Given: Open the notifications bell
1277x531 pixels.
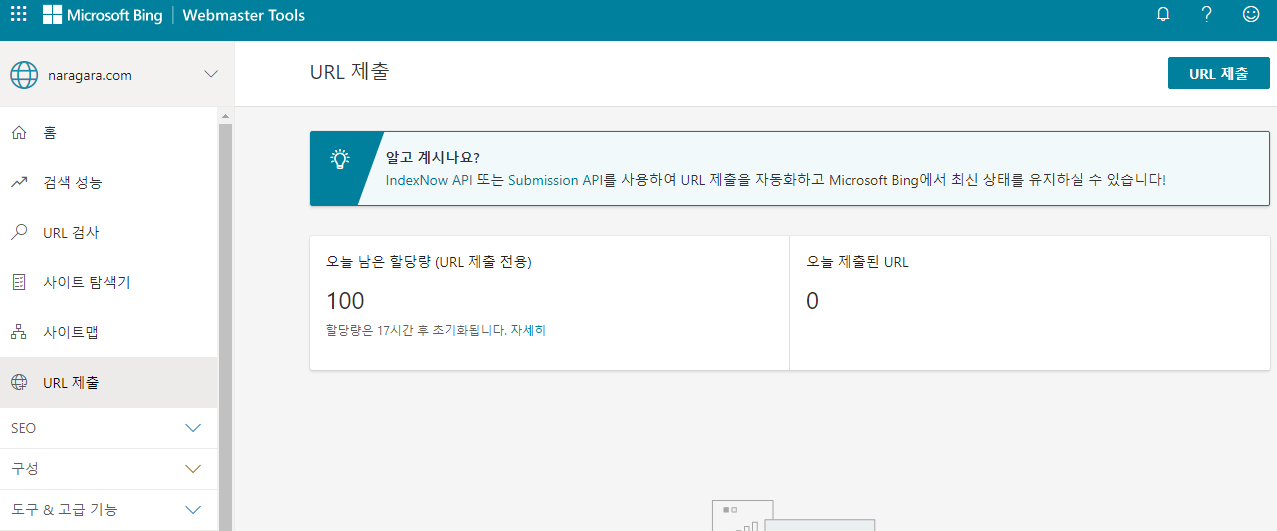Looking at the screenshot, I should (1163, 15).
